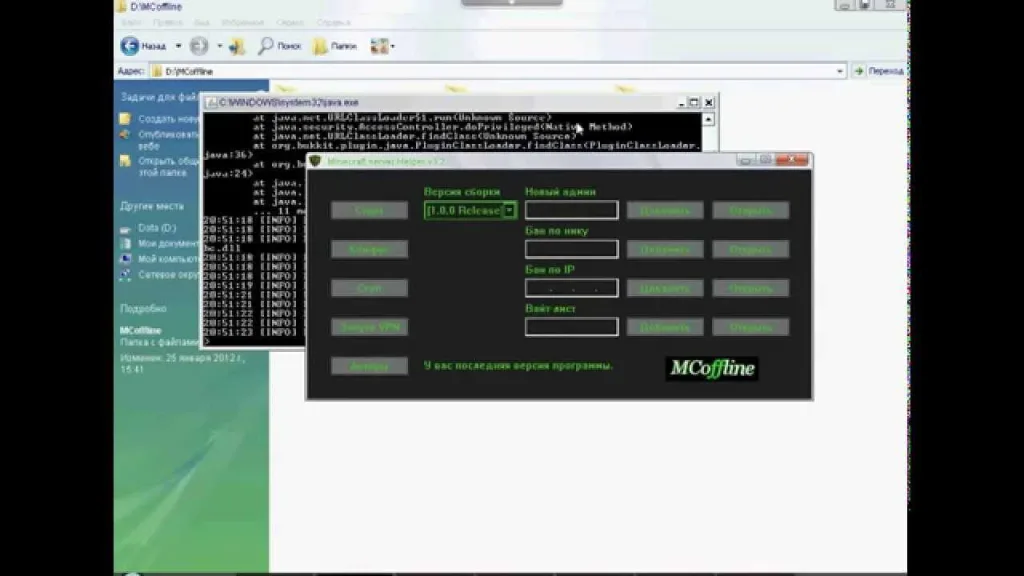
Task: Click the Forward arrow icon in Explorer
Action: pos(199,46)
